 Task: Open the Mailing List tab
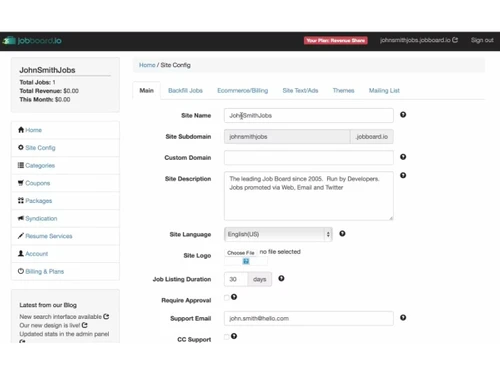point(384,90)
